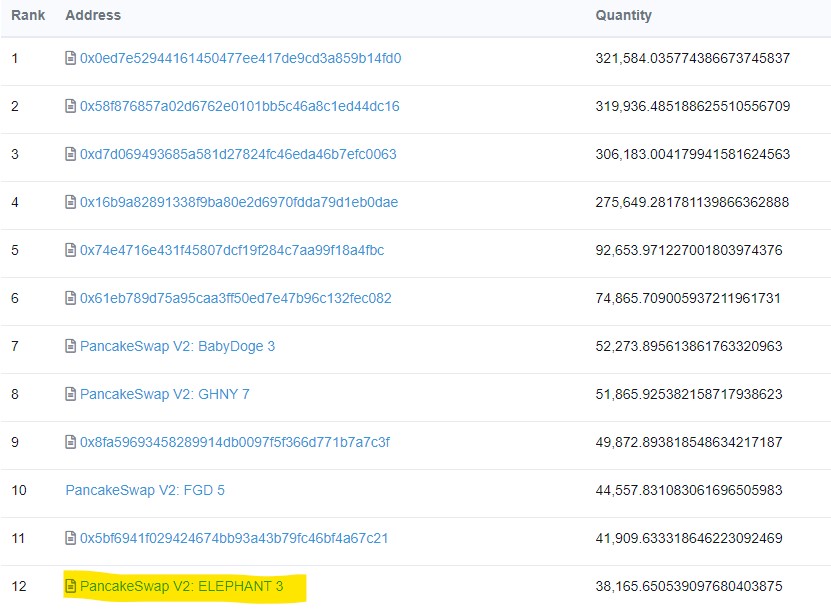Select quantity 52,273.895613861763320963
This screenshot has width=831, height=611.
[x=689, y=347]
